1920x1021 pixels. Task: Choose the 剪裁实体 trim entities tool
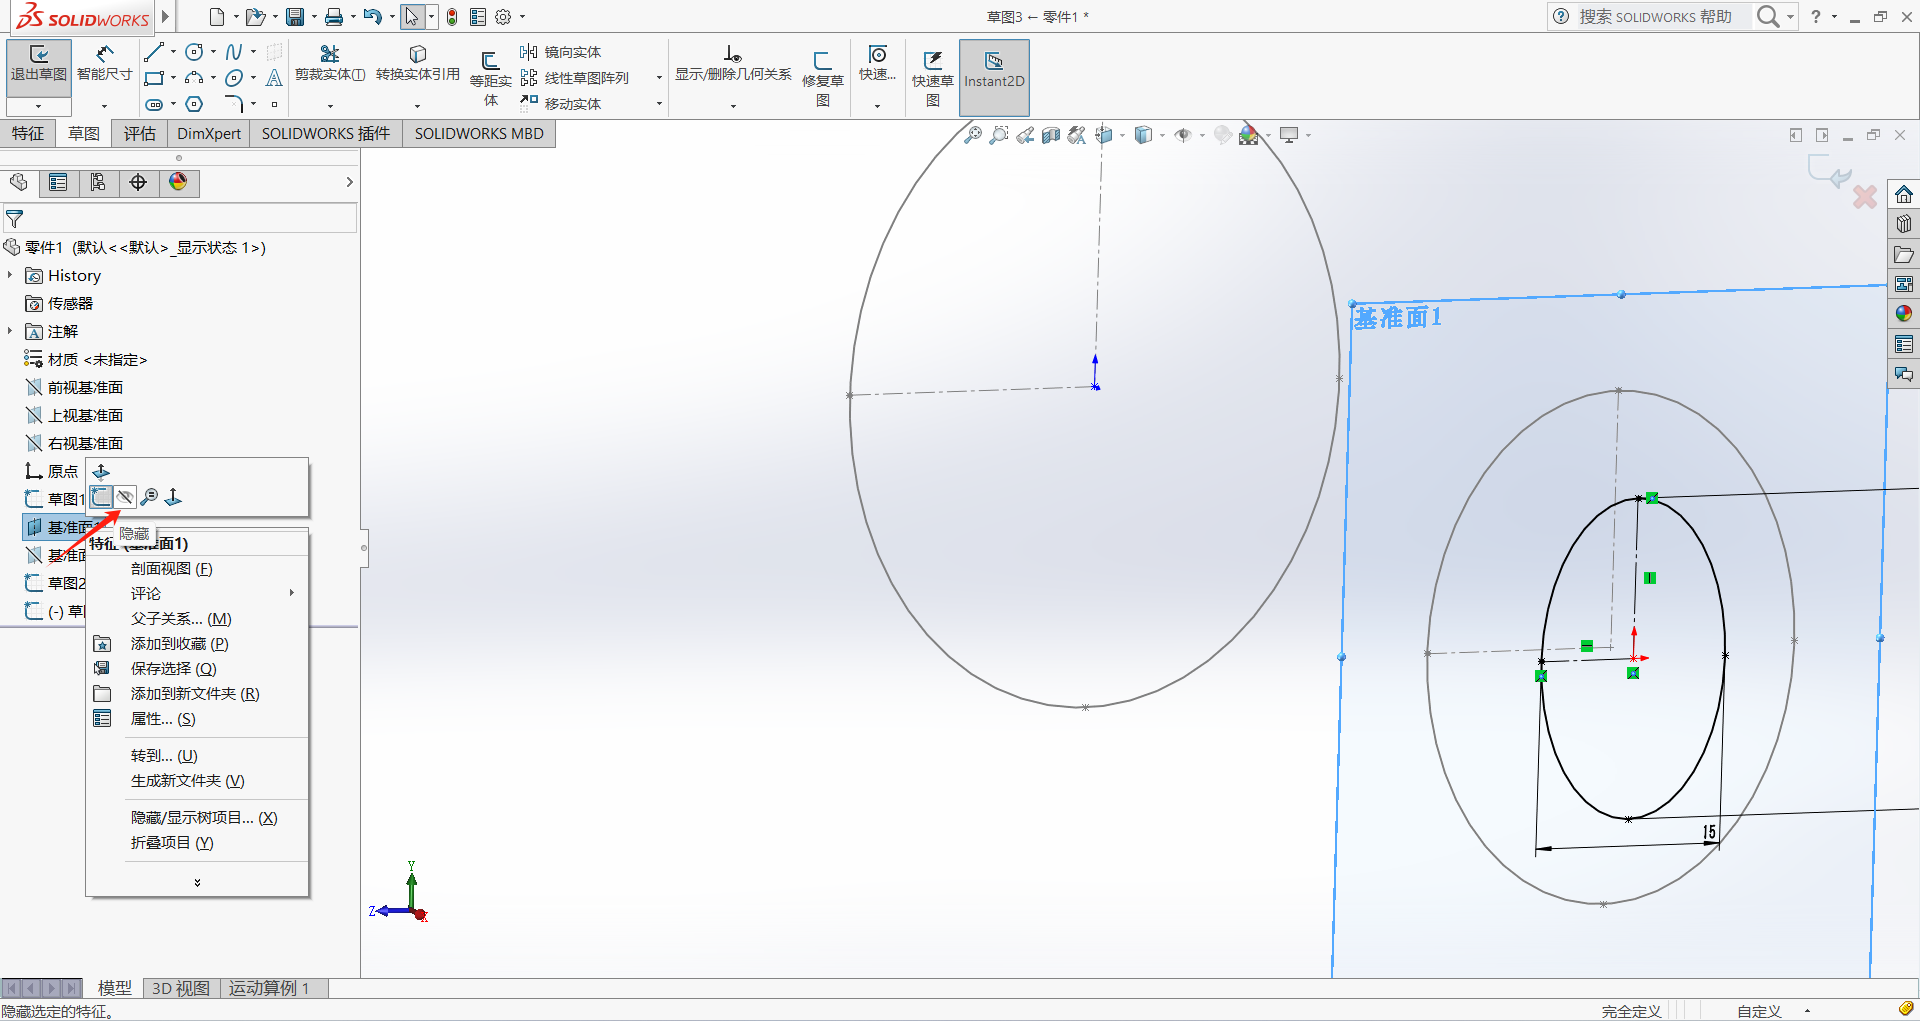[x=329, y=64]
